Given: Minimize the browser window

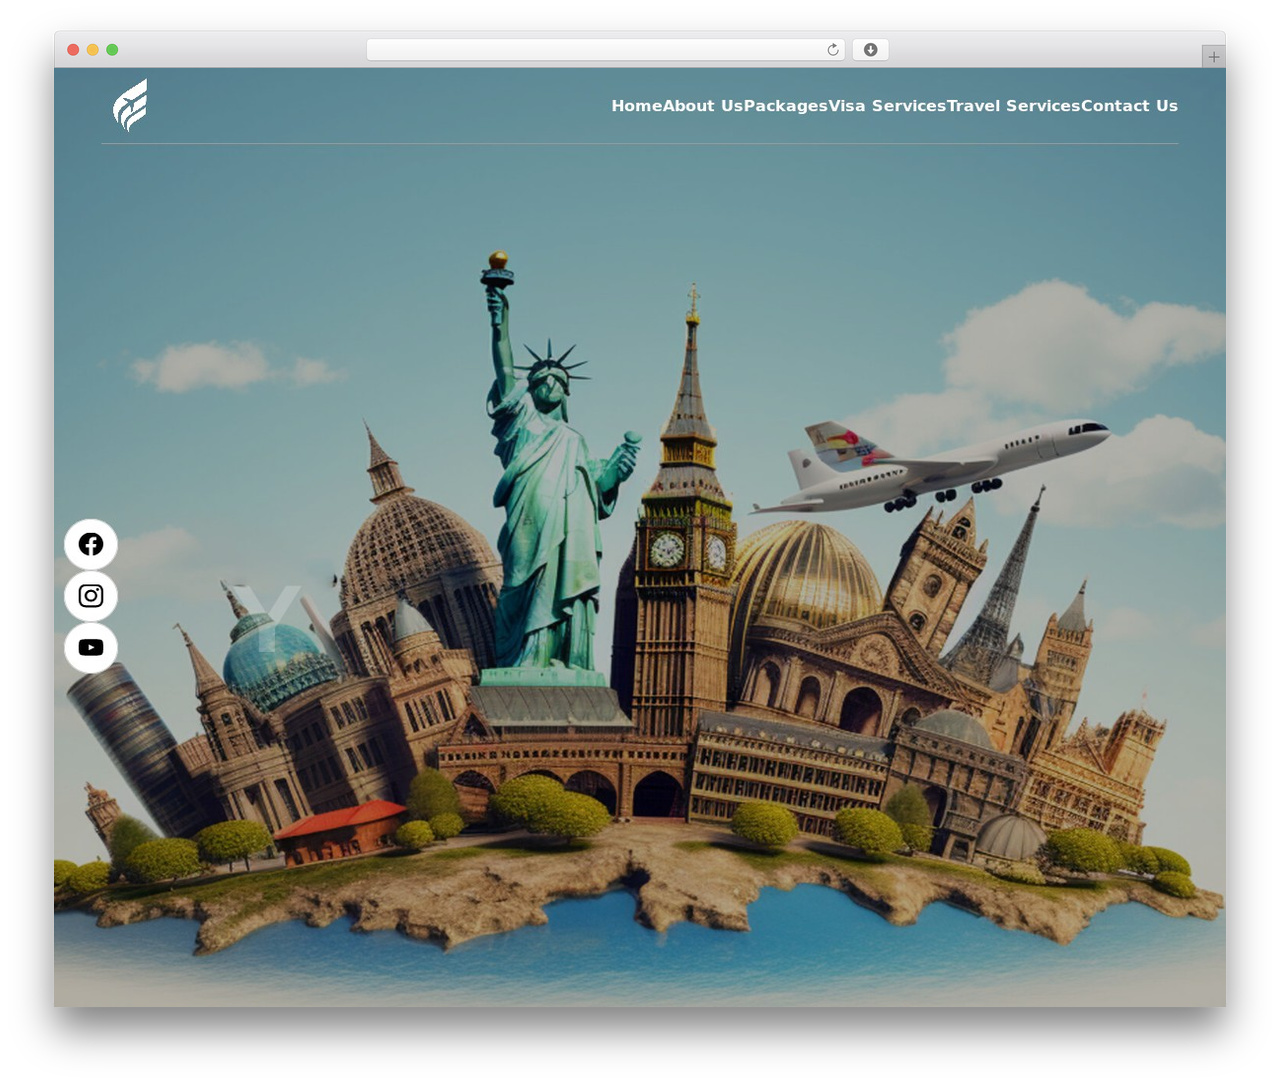Looking at the screenshot, I should click(92, 50).
